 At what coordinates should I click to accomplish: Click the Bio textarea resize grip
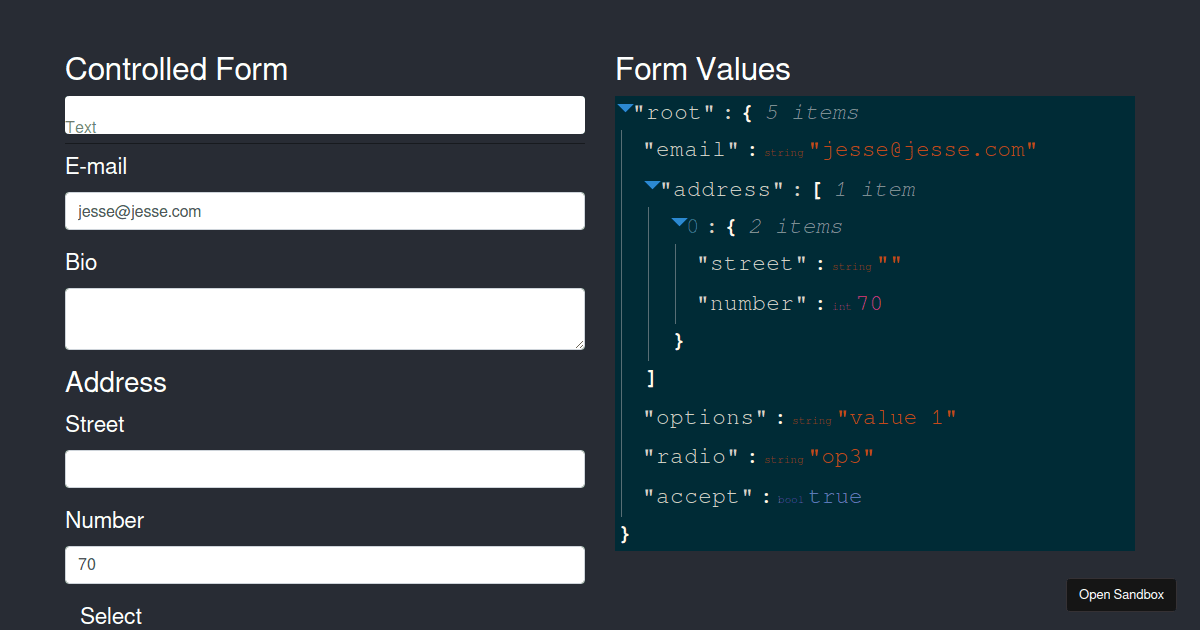[581, 345]
